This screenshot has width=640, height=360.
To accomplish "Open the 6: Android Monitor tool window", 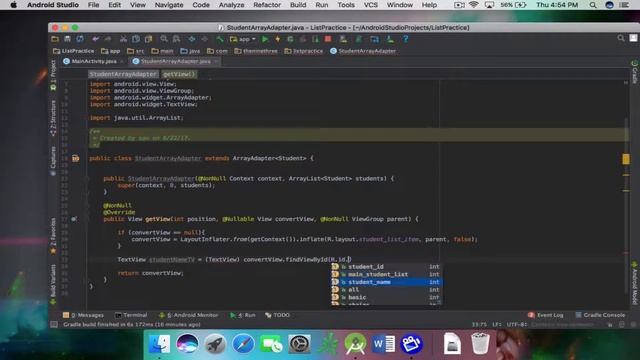I will 189,315.
